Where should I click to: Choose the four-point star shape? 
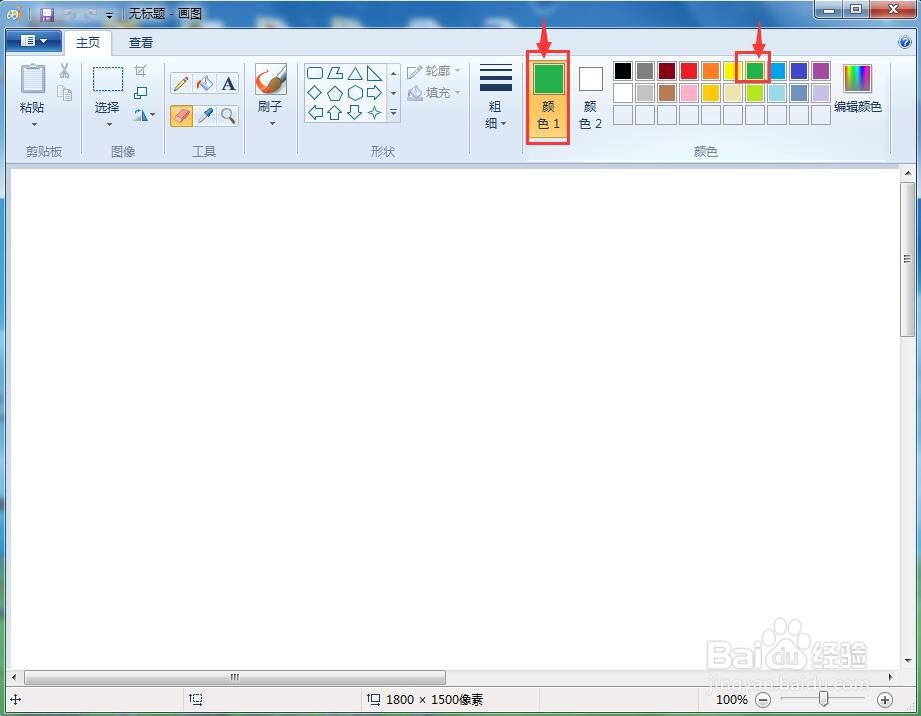pyautogui.click(x=374, y=112)
